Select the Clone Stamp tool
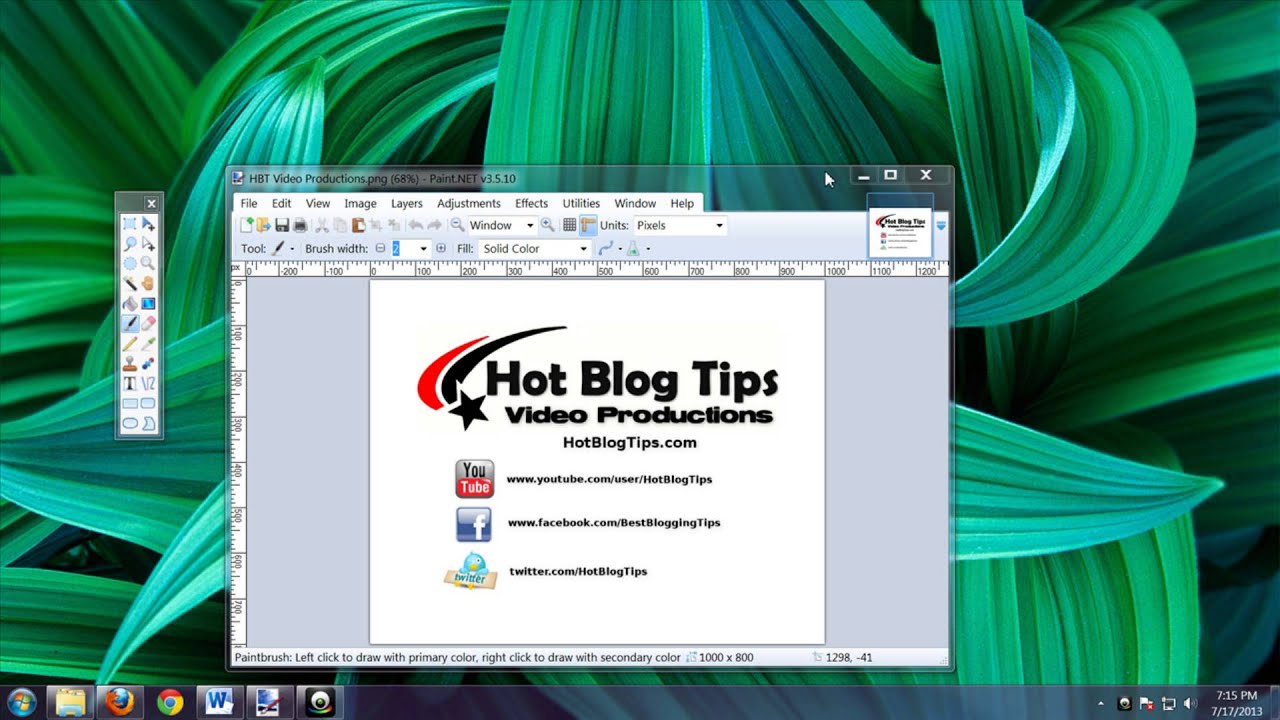 [130, 364]
